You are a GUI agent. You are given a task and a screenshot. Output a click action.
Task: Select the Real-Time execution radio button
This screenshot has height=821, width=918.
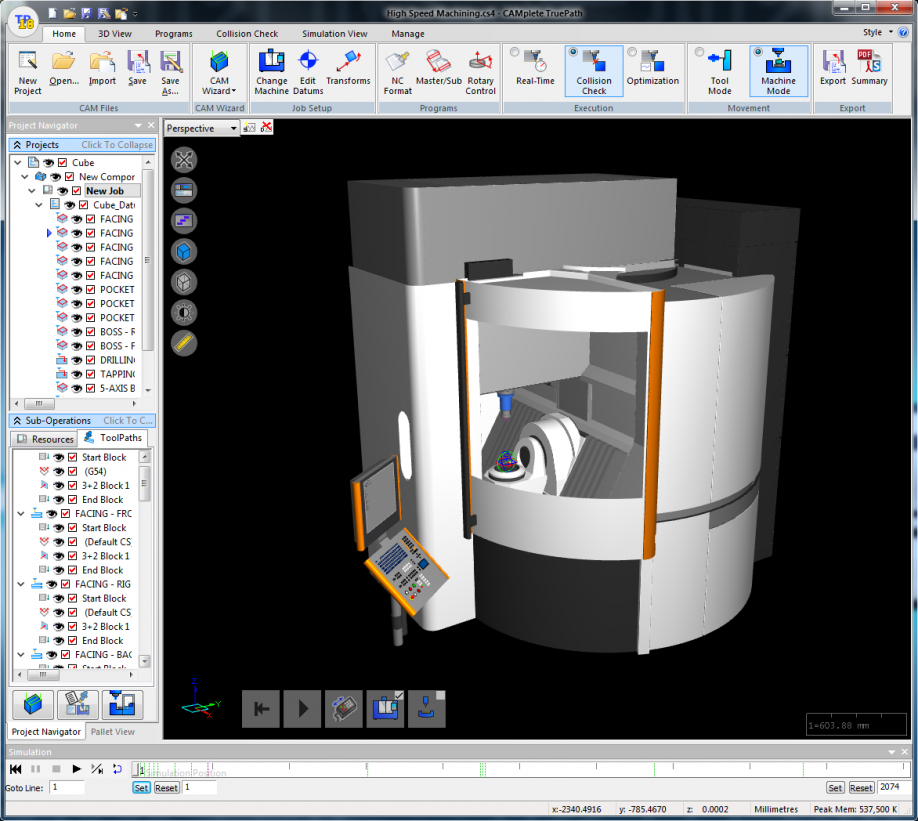coord(515,52)
